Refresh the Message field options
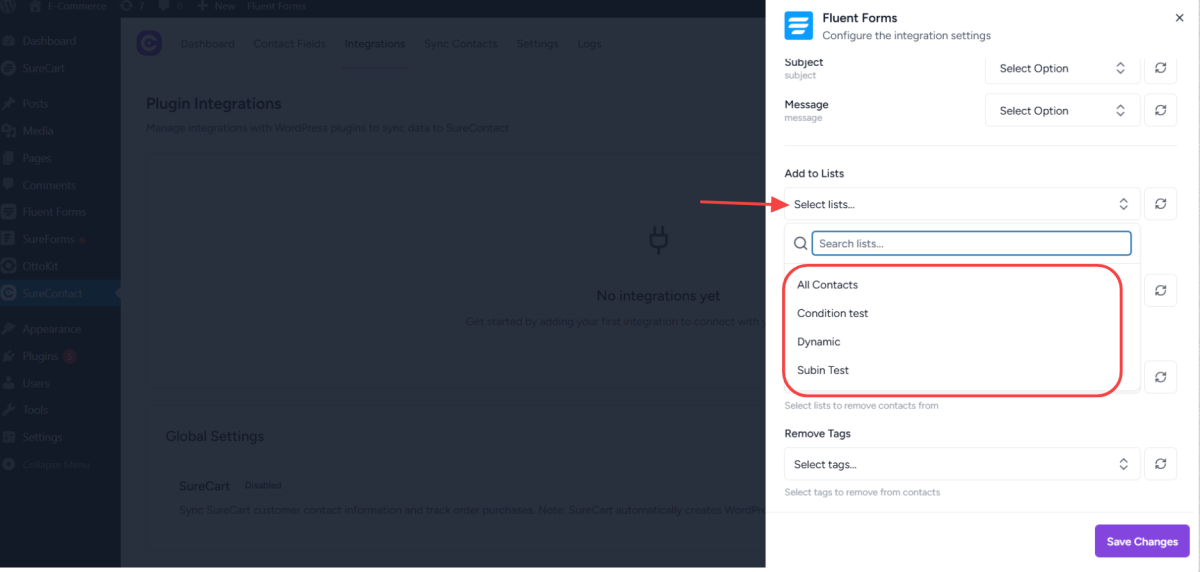Viewport: 1200px width, 572px height. pos(1160,110)
